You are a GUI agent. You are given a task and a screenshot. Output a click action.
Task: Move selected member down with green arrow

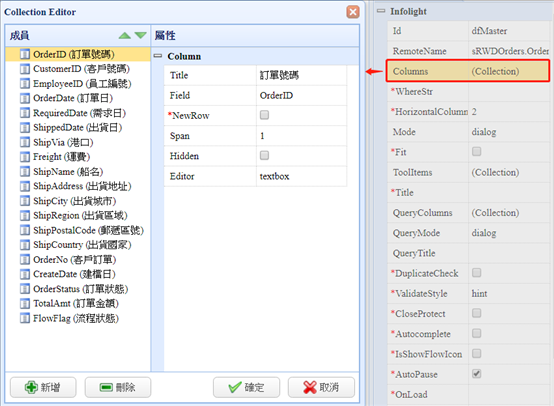pyautogui.click(x=141, y=35)
